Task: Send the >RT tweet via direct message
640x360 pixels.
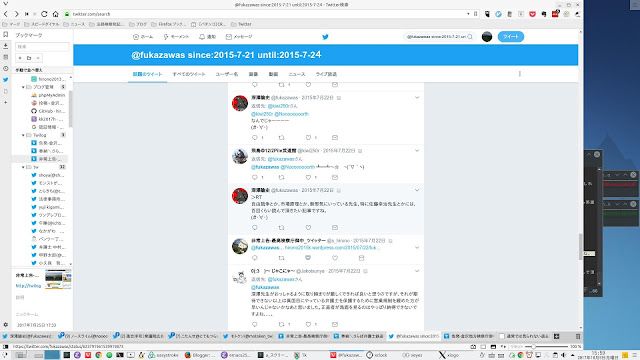Action: 335,227
